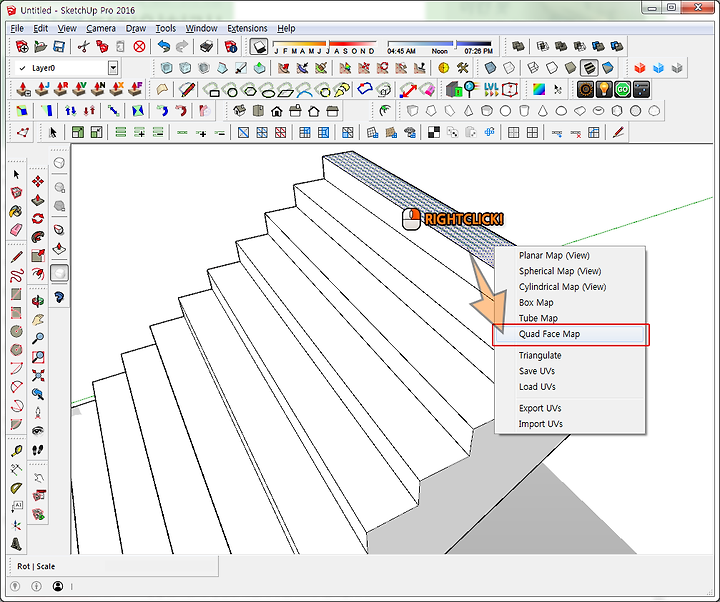The image size is (720, 602).
Task: Choose Quad Face Map from context menu
Action: [570, 334]
